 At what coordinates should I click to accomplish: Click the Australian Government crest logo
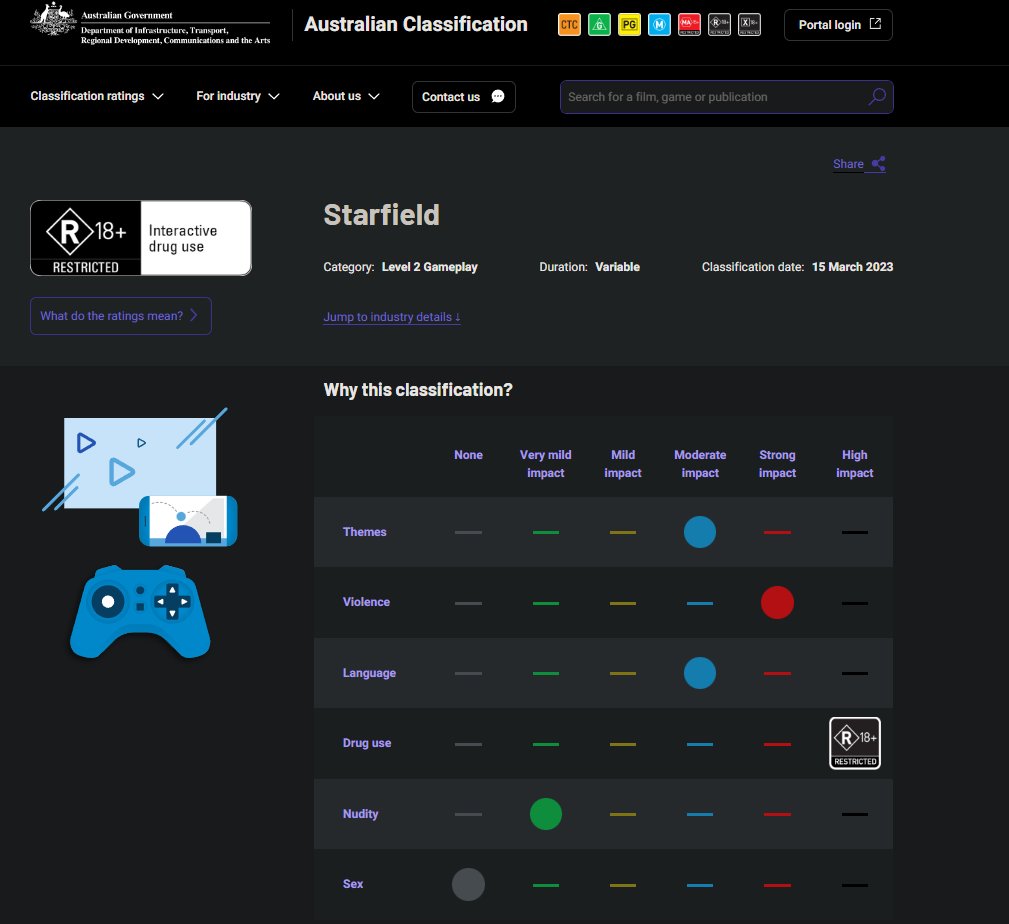(x=53, y=19)
